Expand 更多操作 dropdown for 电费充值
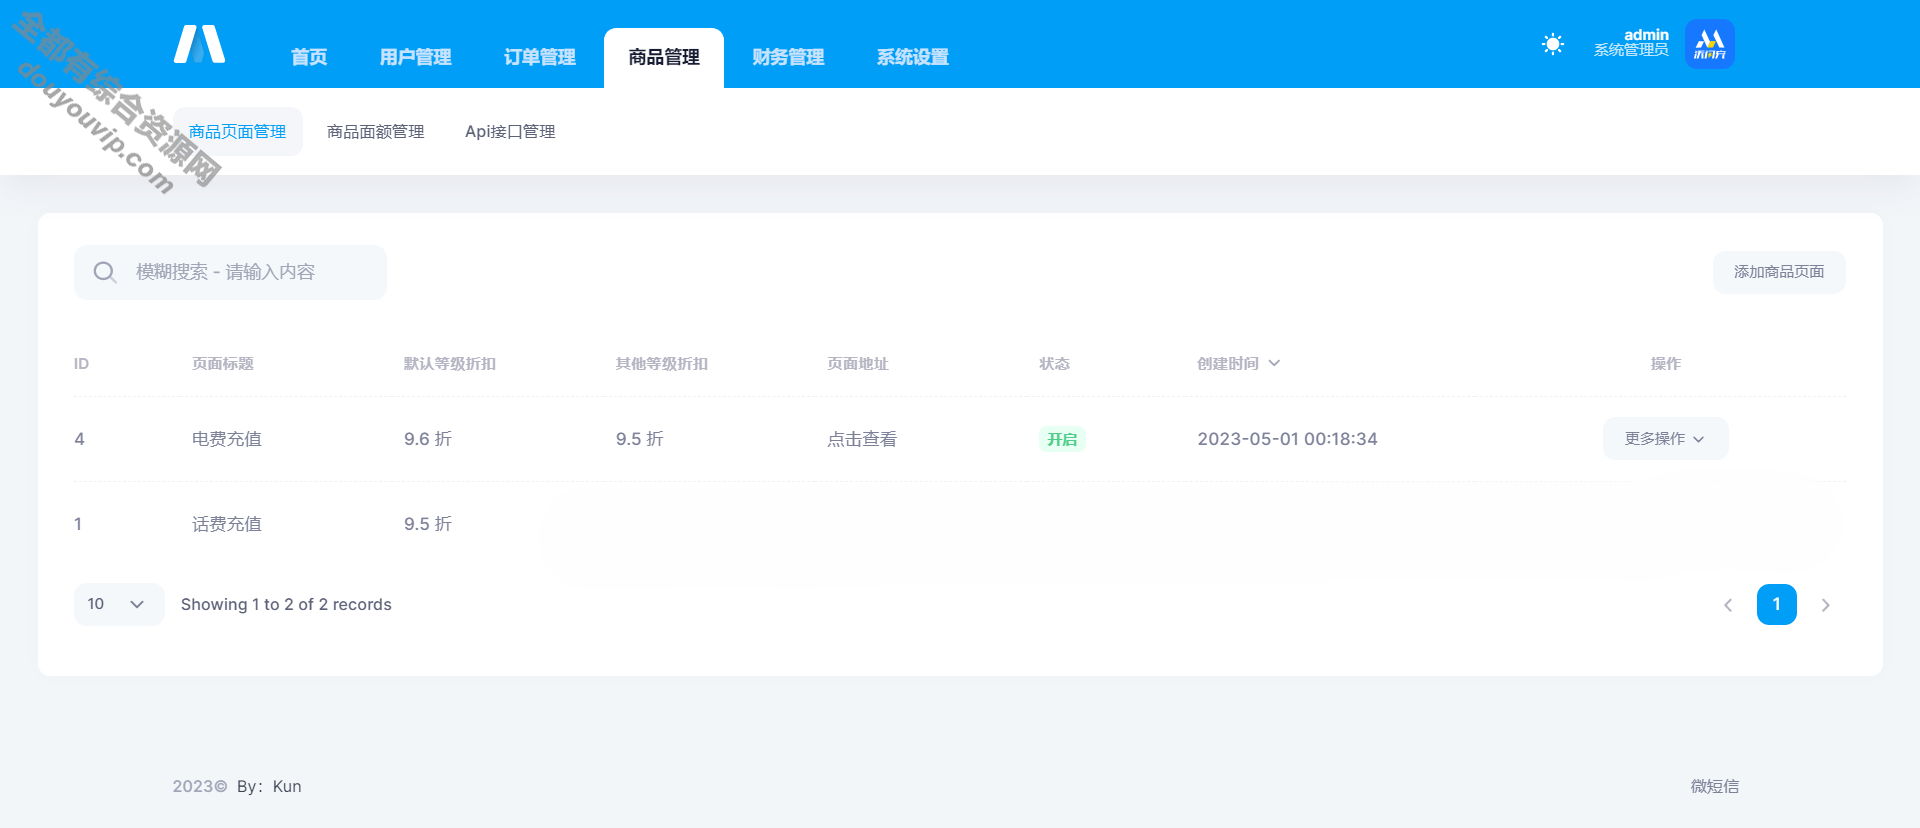The image size is (1920, 828). click(1665, 438)
